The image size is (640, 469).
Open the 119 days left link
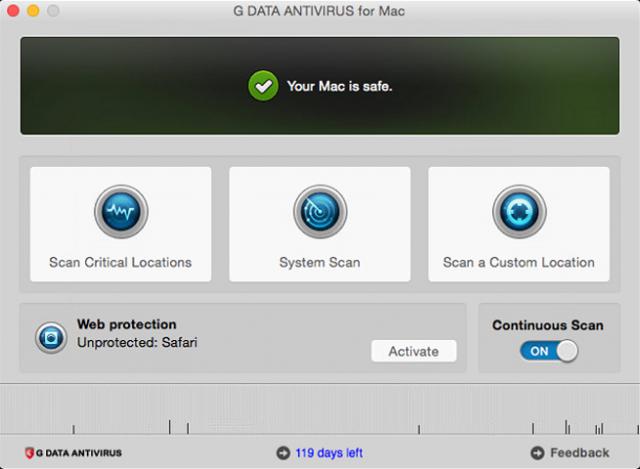329,453
